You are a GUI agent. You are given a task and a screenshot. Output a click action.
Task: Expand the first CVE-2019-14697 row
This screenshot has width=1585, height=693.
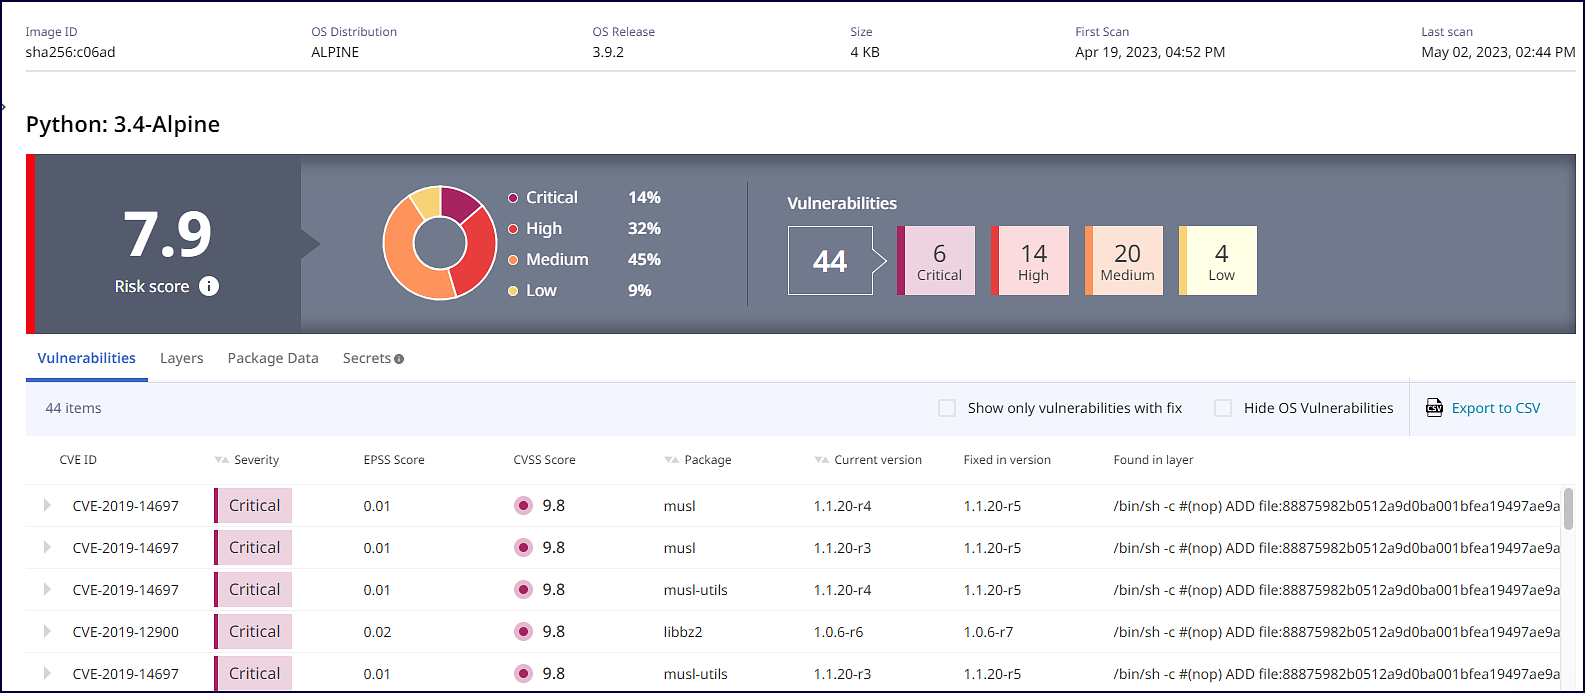[x=47, y=506]
